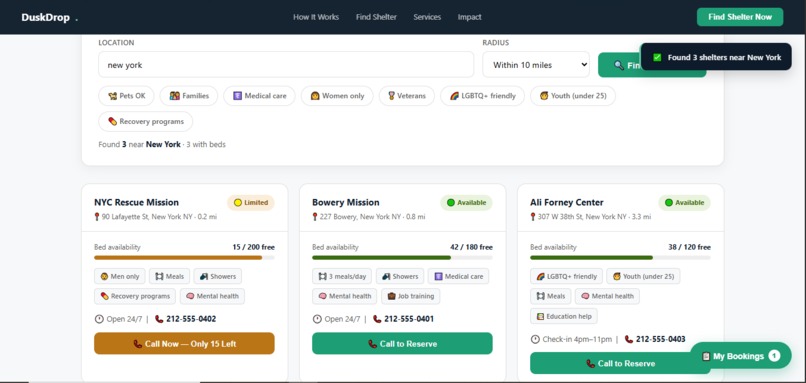Select the Ali Forney Center title
This screenshot has width=806, height=383.
(x=566, y=203)
